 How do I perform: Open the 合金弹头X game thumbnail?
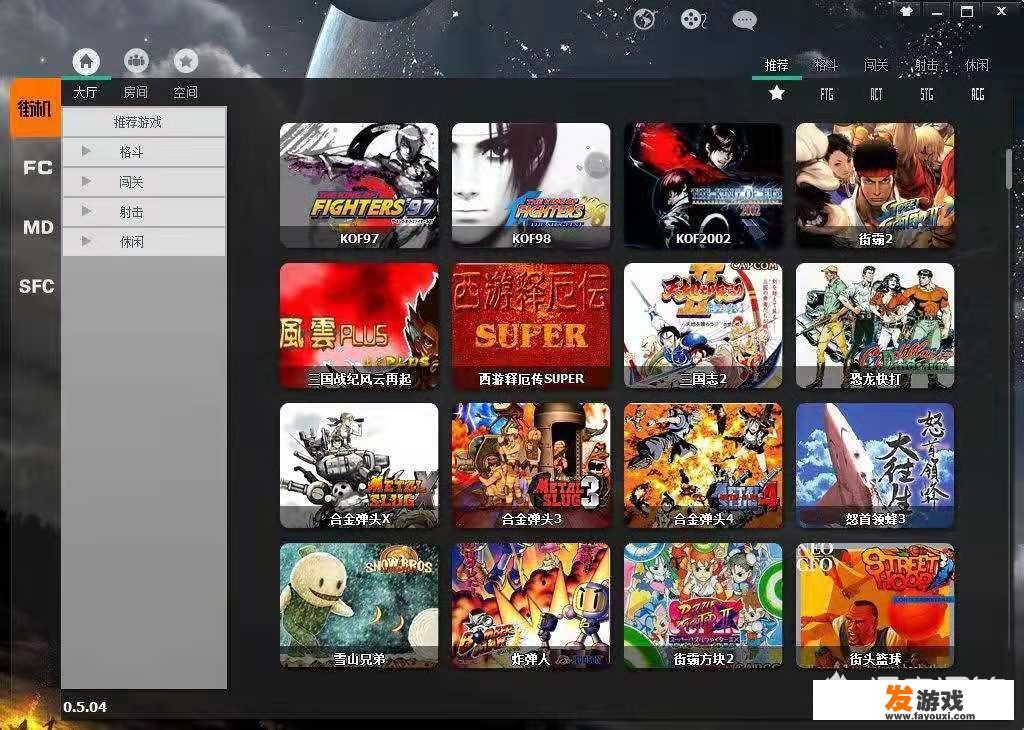359,466
